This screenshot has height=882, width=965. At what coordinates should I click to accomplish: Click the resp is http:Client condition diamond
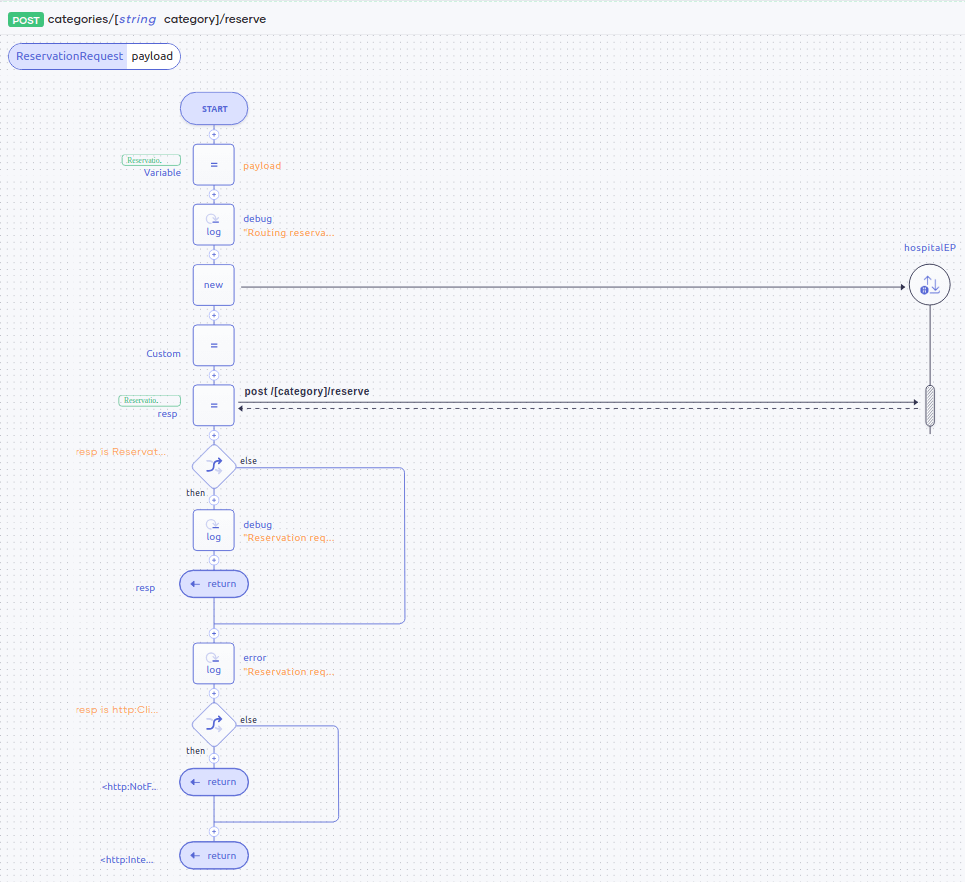click(214, 723)
